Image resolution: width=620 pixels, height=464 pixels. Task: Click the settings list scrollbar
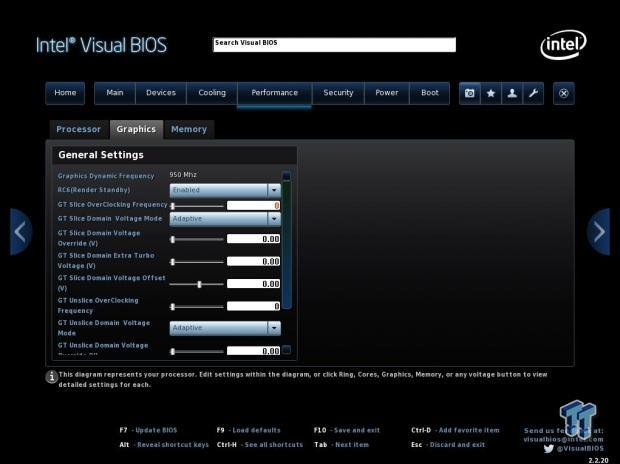(x=287, y=244)
